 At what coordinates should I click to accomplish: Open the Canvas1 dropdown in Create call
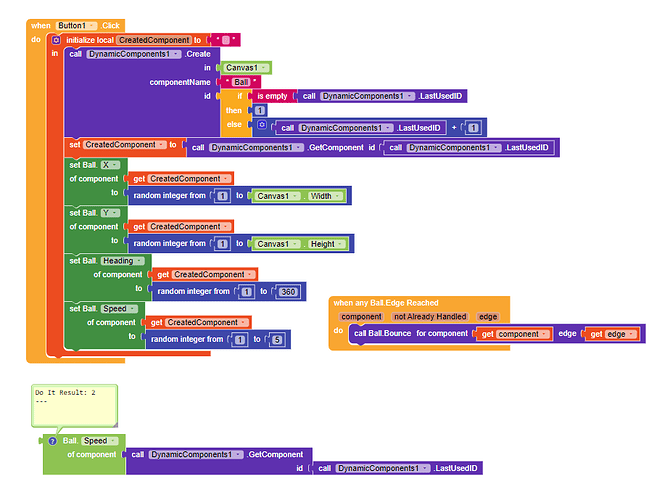[x=246, y=68]
